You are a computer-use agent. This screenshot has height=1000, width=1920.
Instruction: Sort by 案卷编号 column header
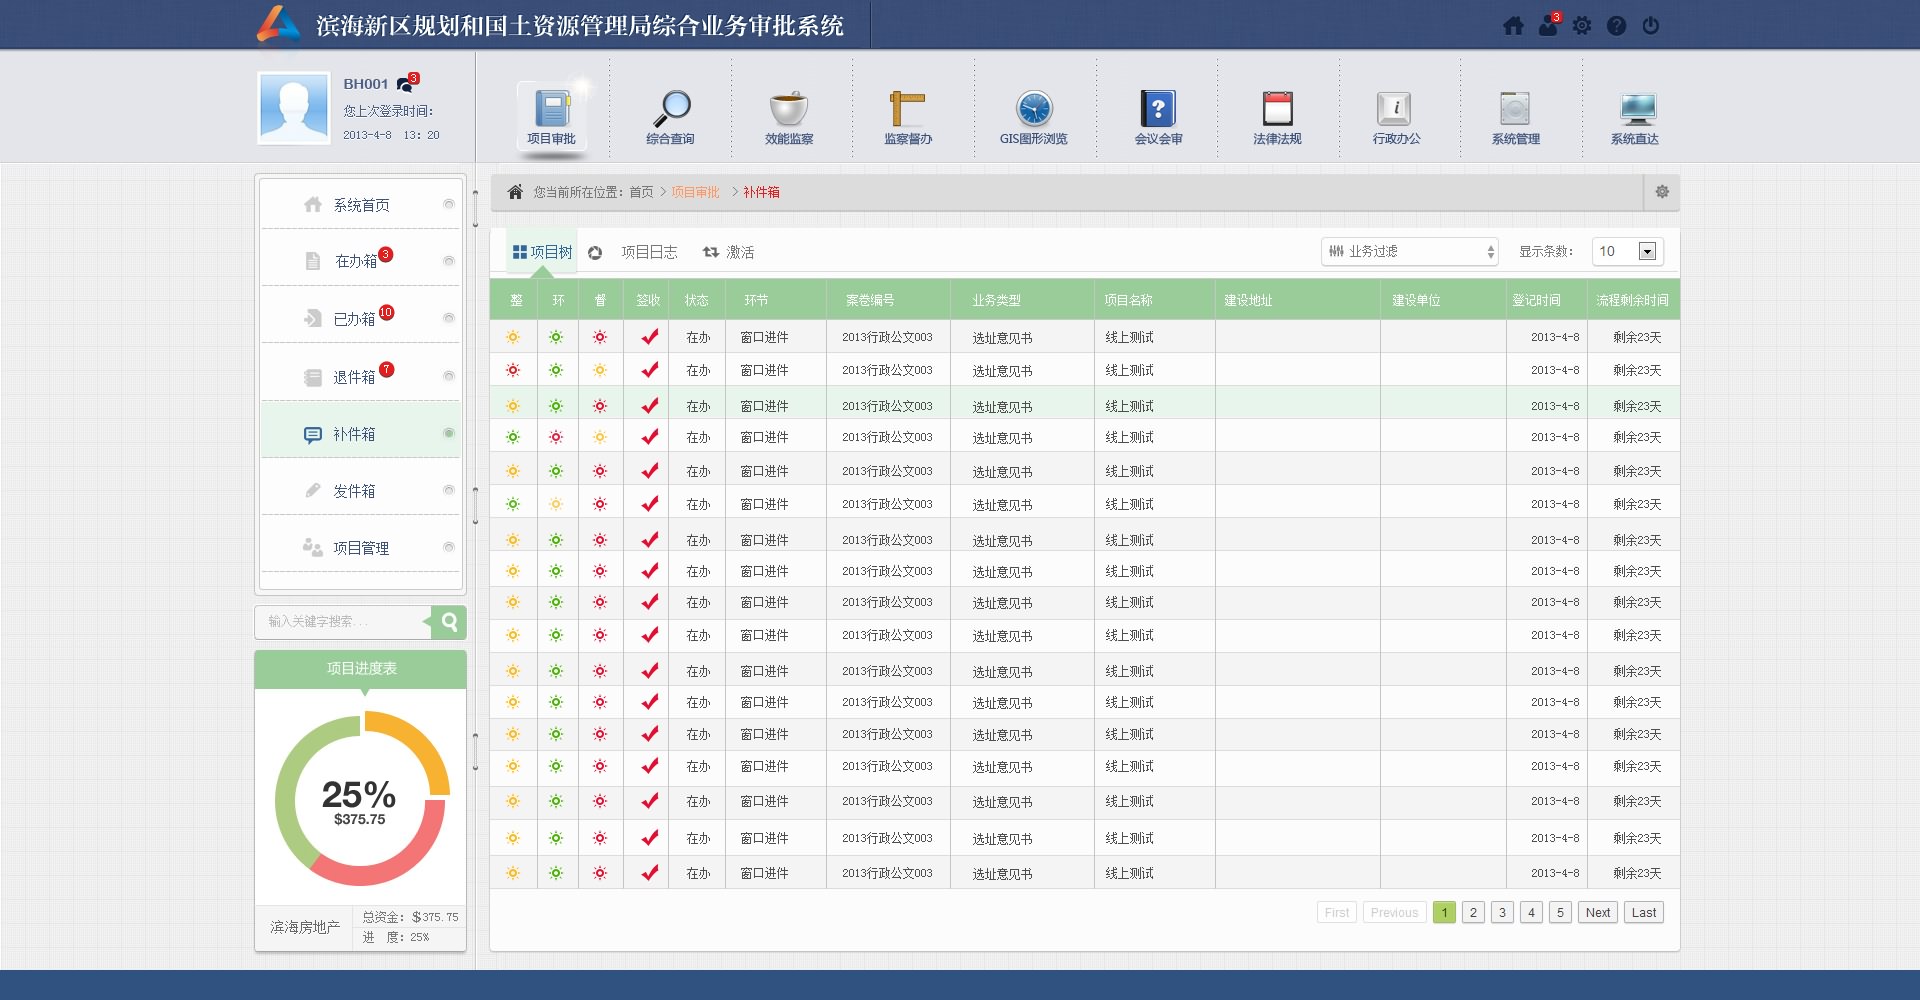870,300
